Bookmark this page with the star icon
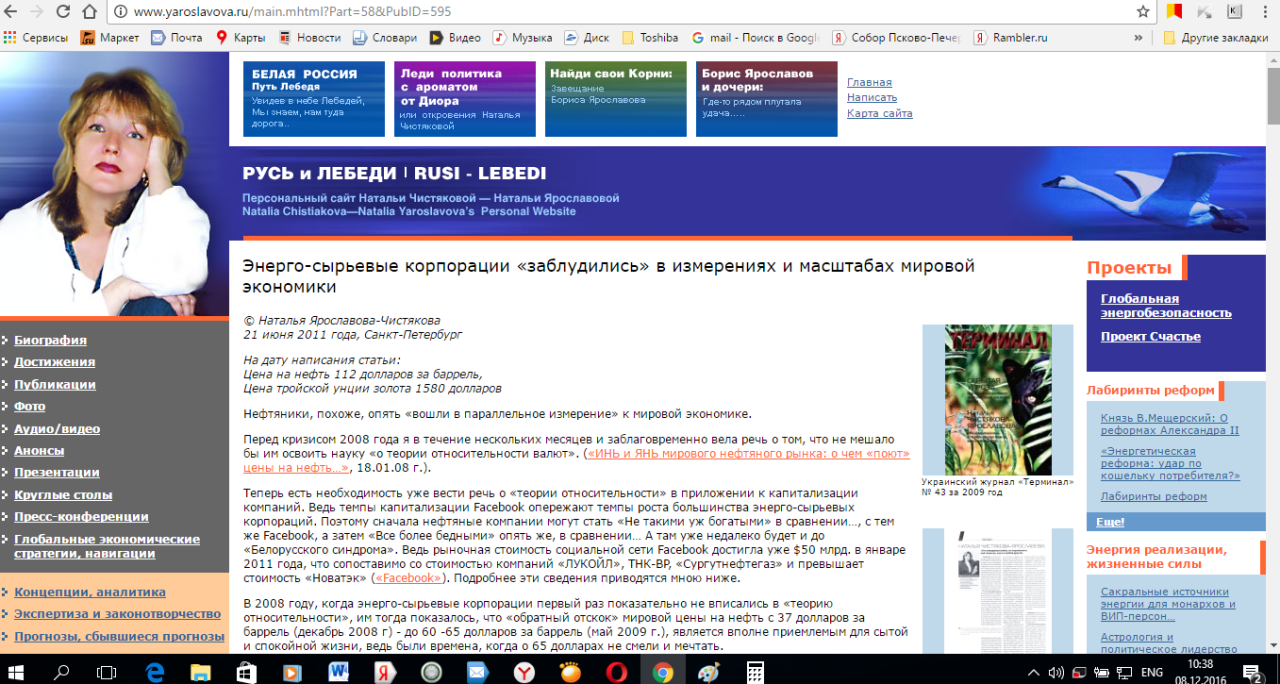The height and width of the screenshot is (684, 1280). point(1143,12)
